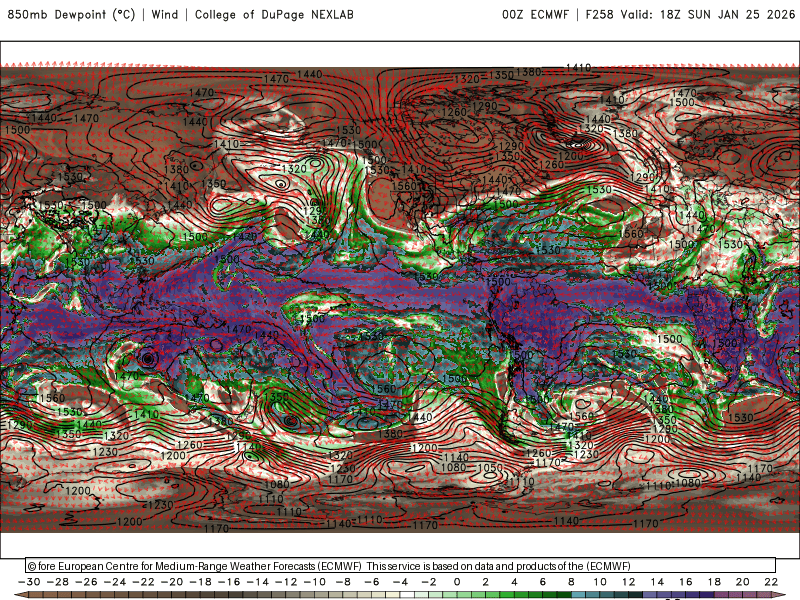
Task: Click the '-24' color scale label
Action: (x=114, y=582)
